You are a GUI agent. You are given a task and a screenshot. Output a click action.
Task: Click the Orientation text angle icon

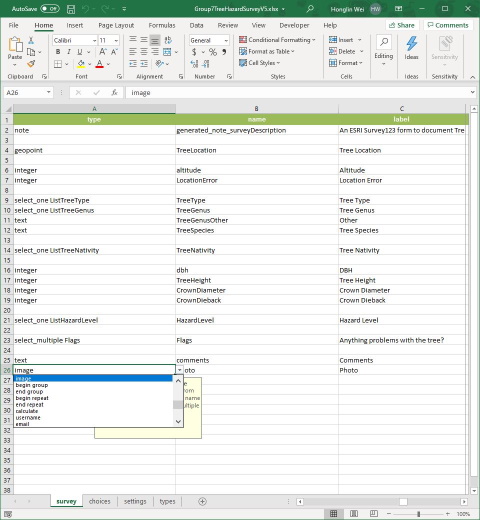[160, 63]
